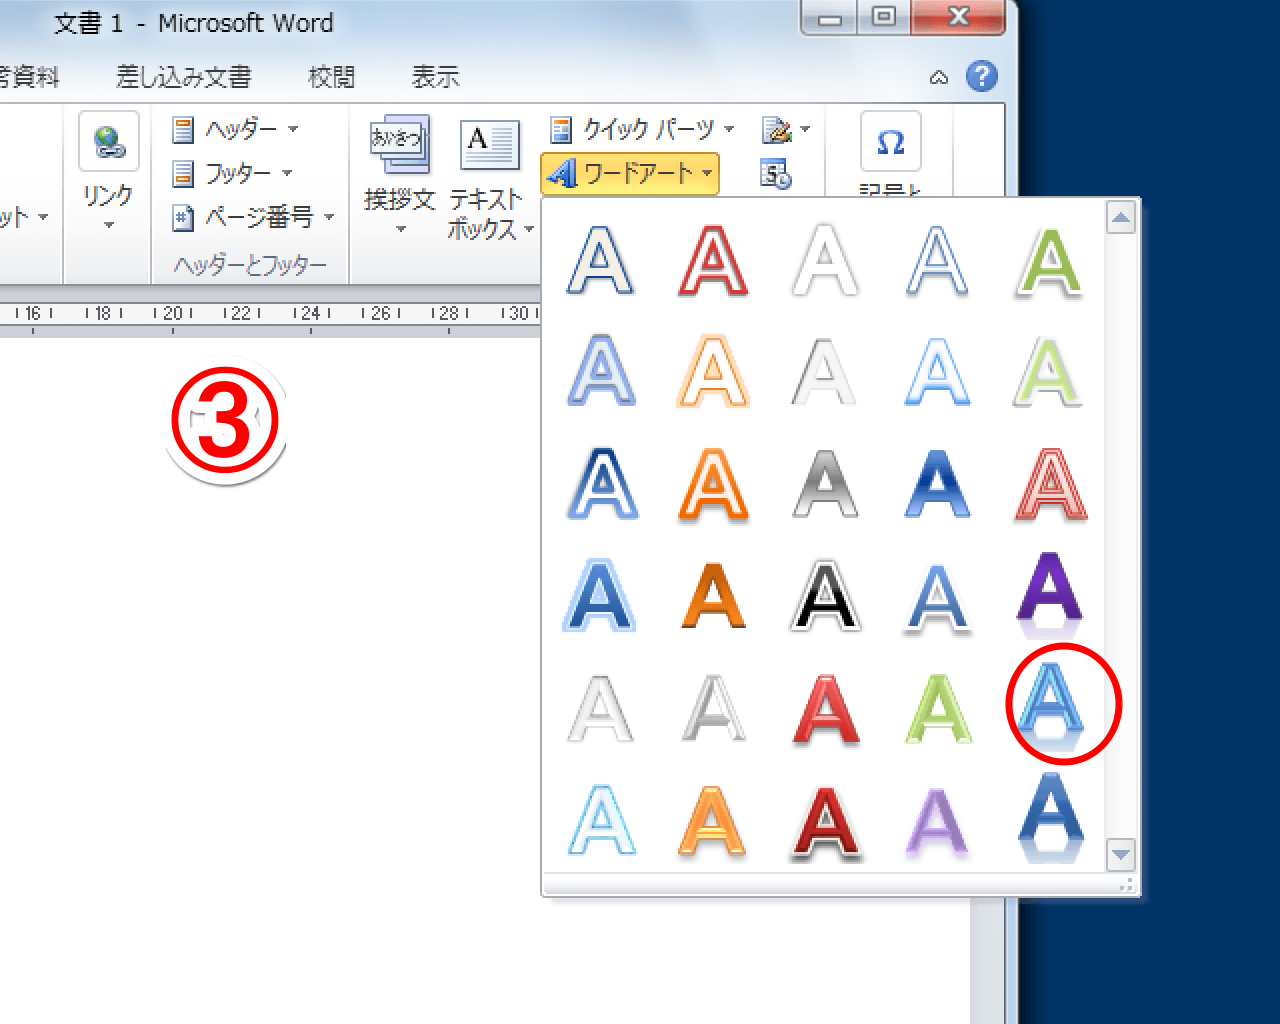
Task: Open the フッター (Footer) dropdown
Action: pos(233,173)
